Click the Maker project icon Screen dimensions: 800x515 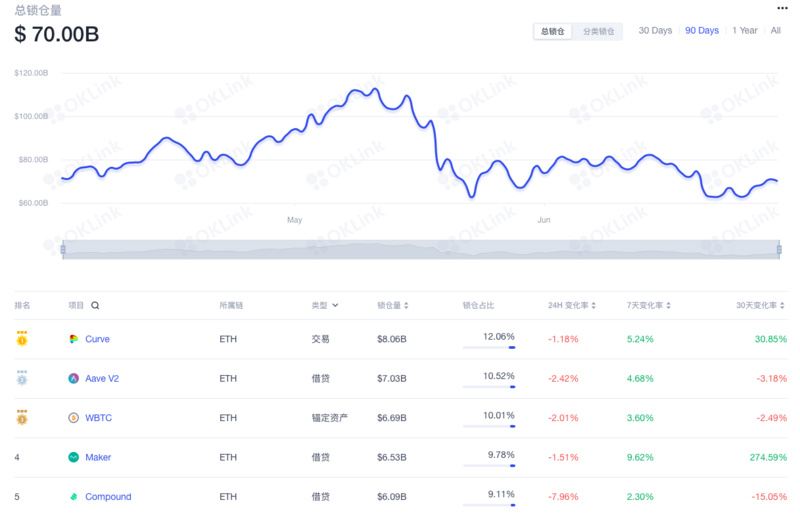pos(73,457)
